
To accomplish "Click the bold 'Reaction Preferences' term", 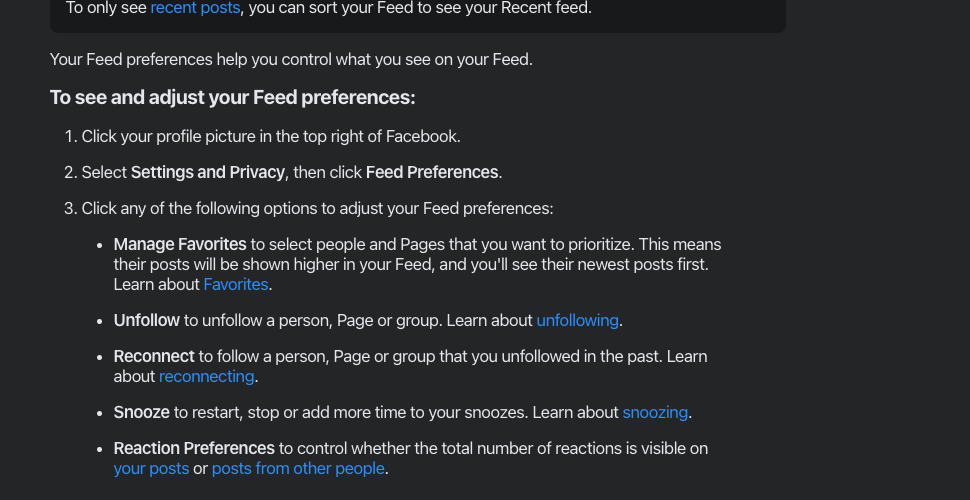I will pyautogui.click(x=194, y=448).
